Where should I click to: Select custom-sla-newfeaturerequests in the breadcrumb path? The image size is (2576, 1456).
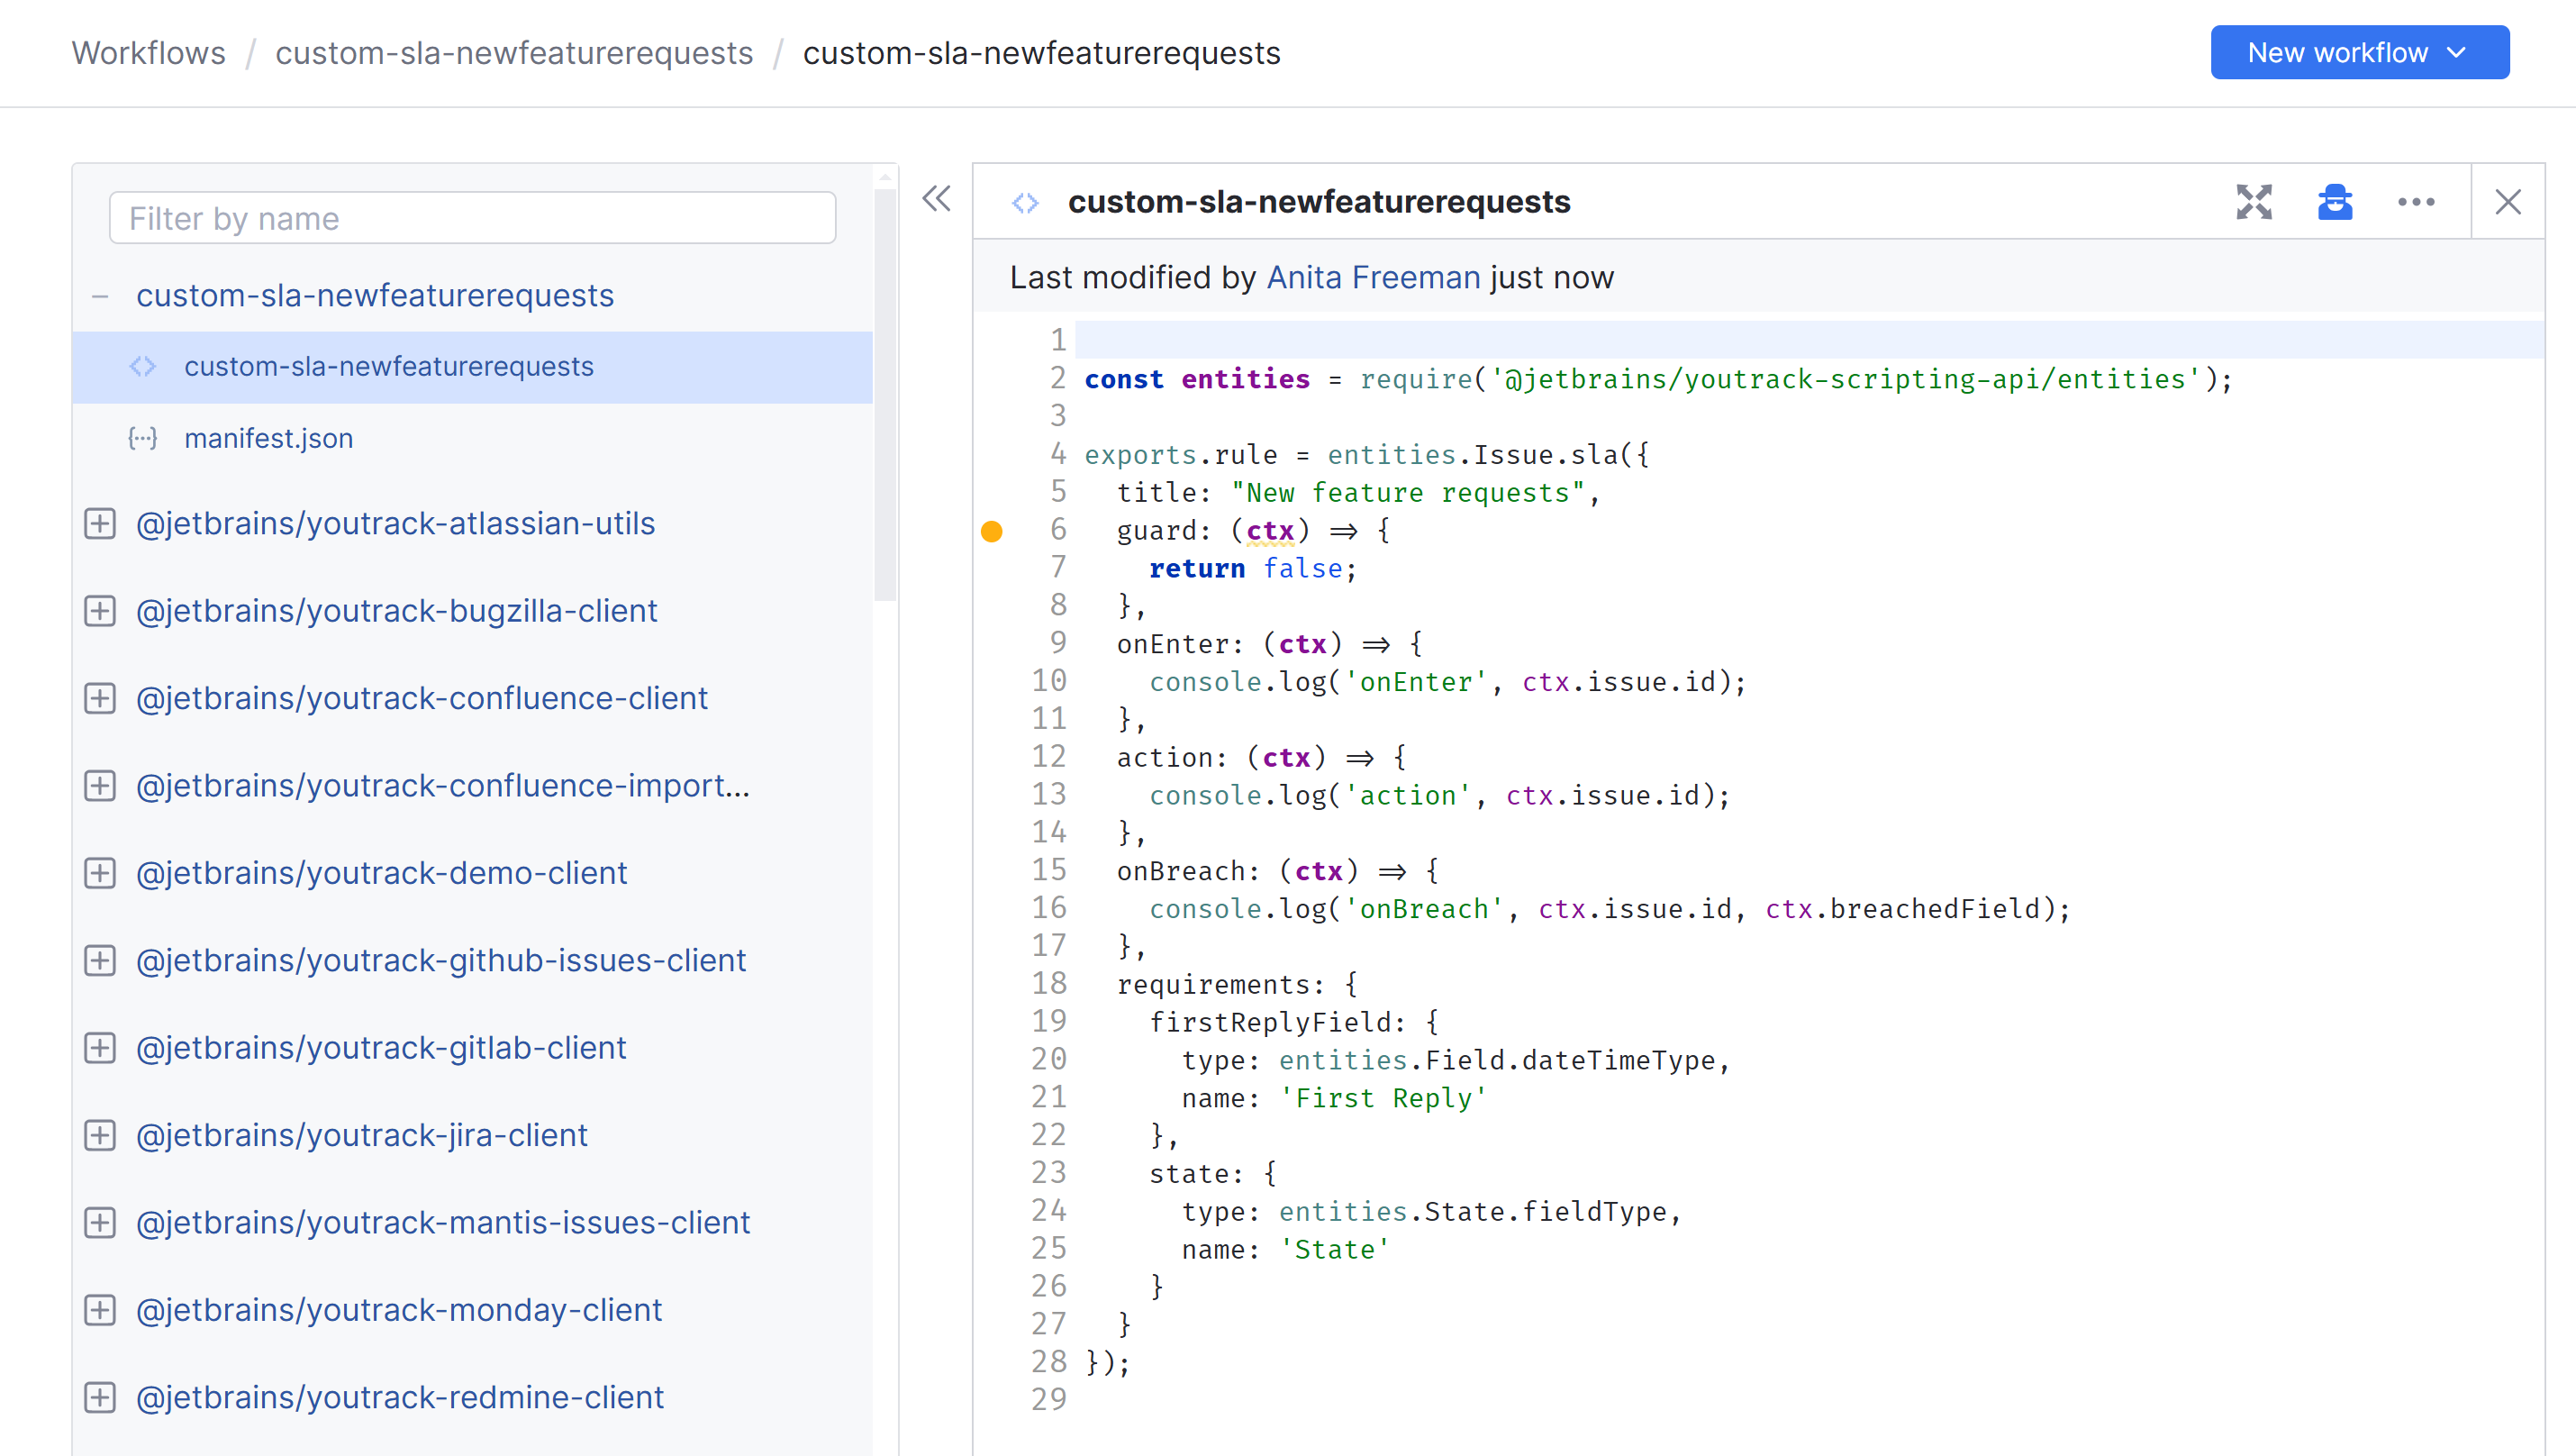pos(515,52)
